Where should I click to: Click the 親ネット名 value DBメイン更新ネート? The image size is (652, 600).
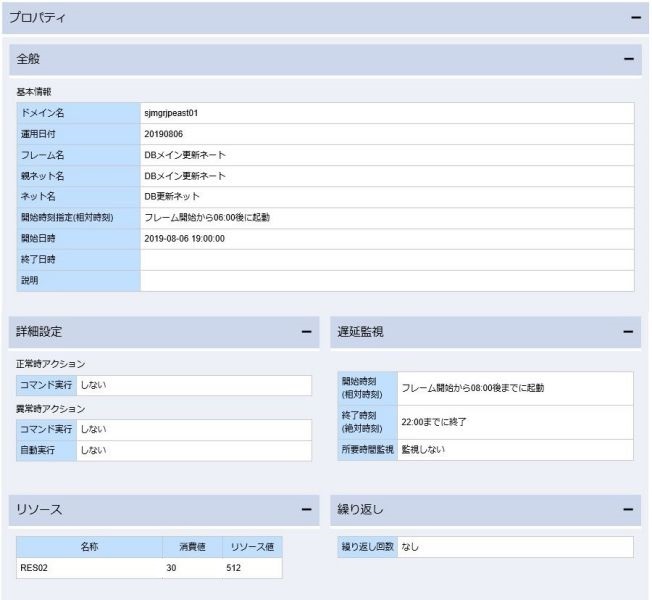[185, 176]
